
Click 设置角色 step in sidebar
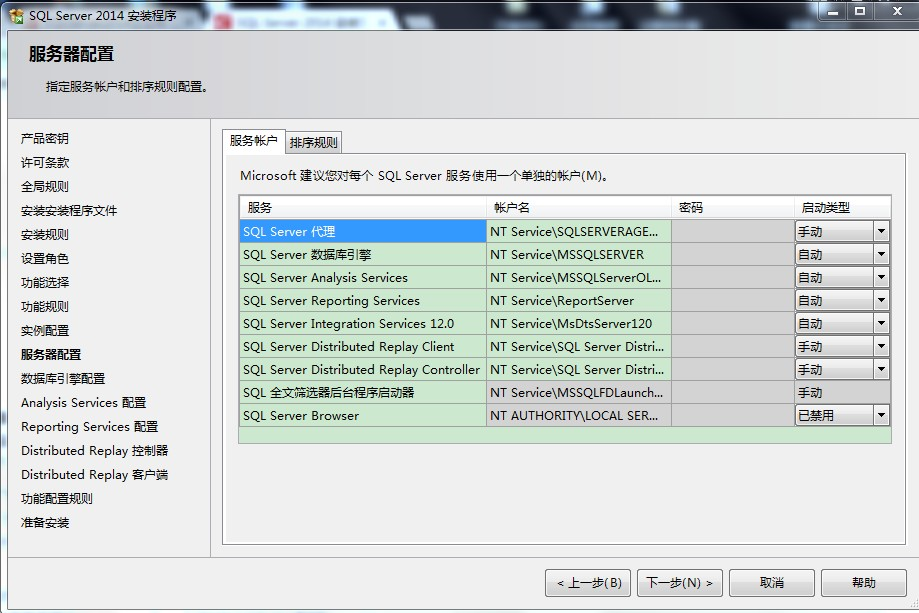[x=45, y=258]
